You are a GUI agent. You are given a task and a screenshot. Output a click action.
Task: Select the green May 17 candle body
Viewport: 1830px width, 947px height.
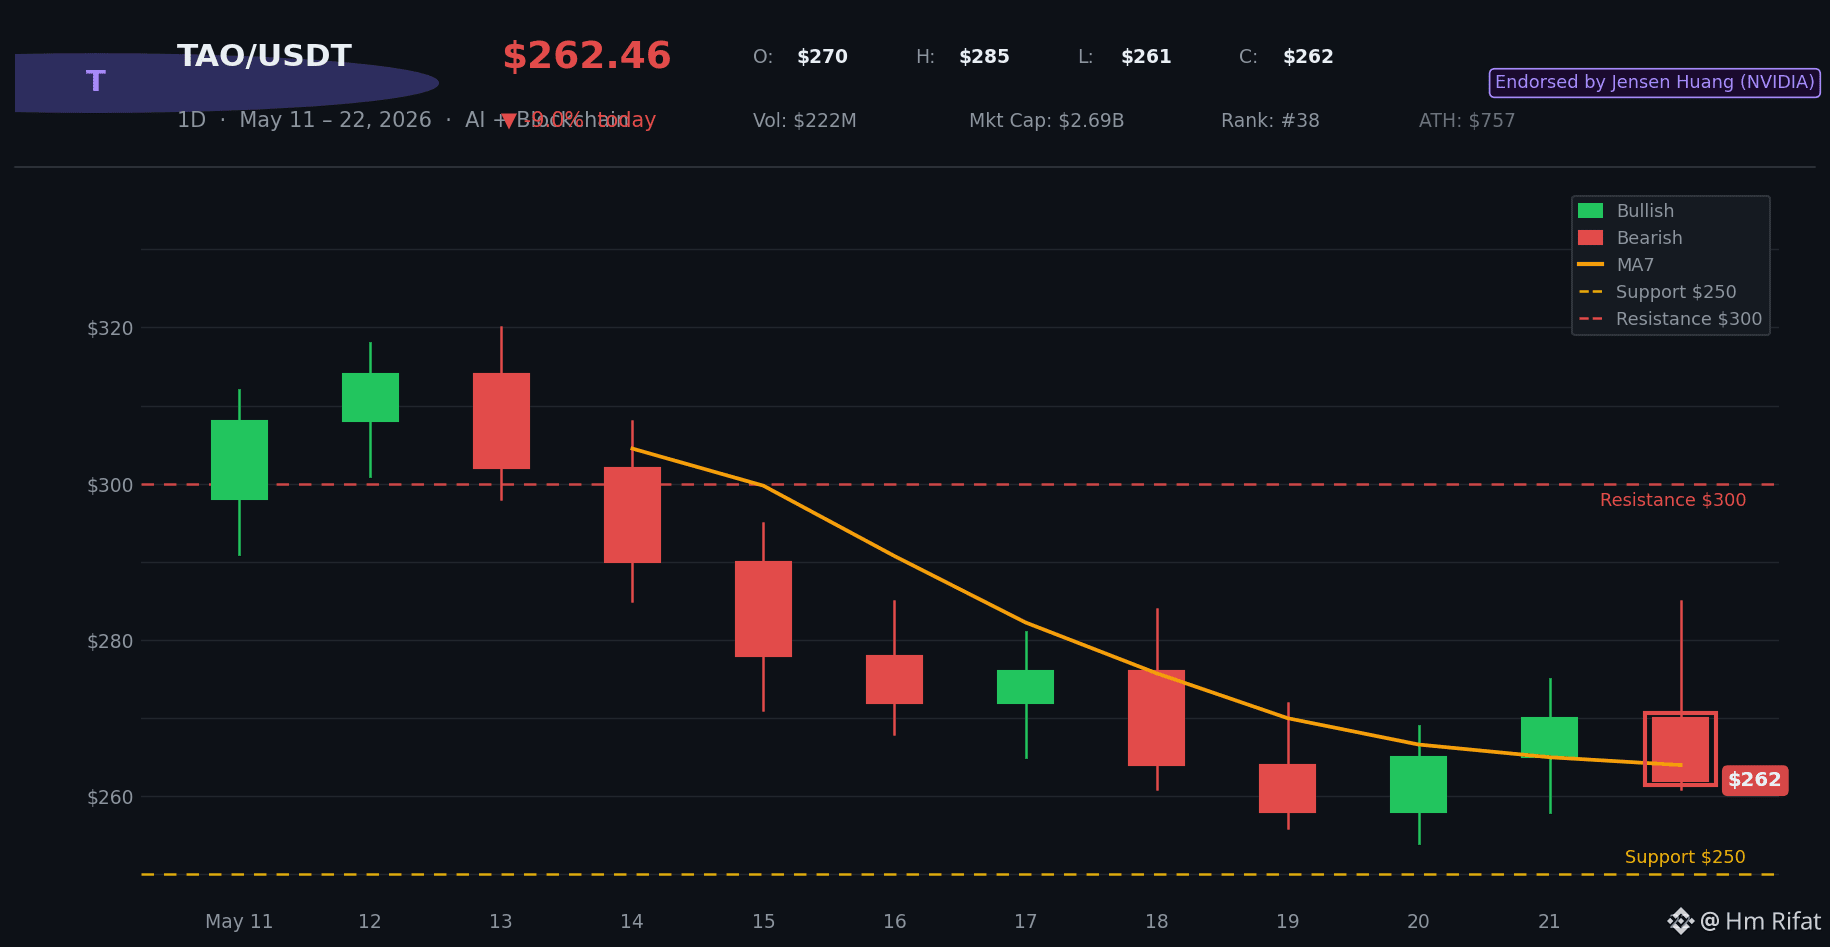coord(1025,687)
